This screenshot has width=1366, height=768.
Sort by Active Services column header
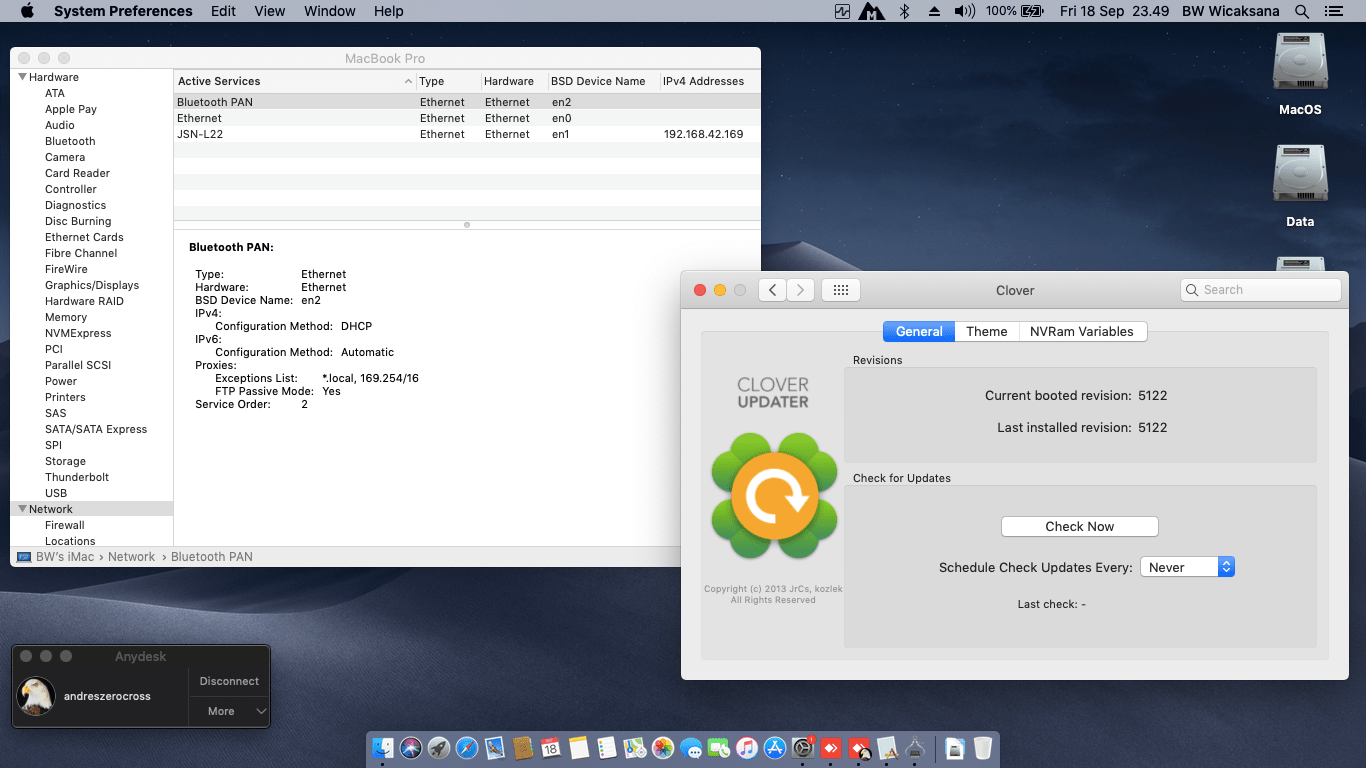[295, 81]
